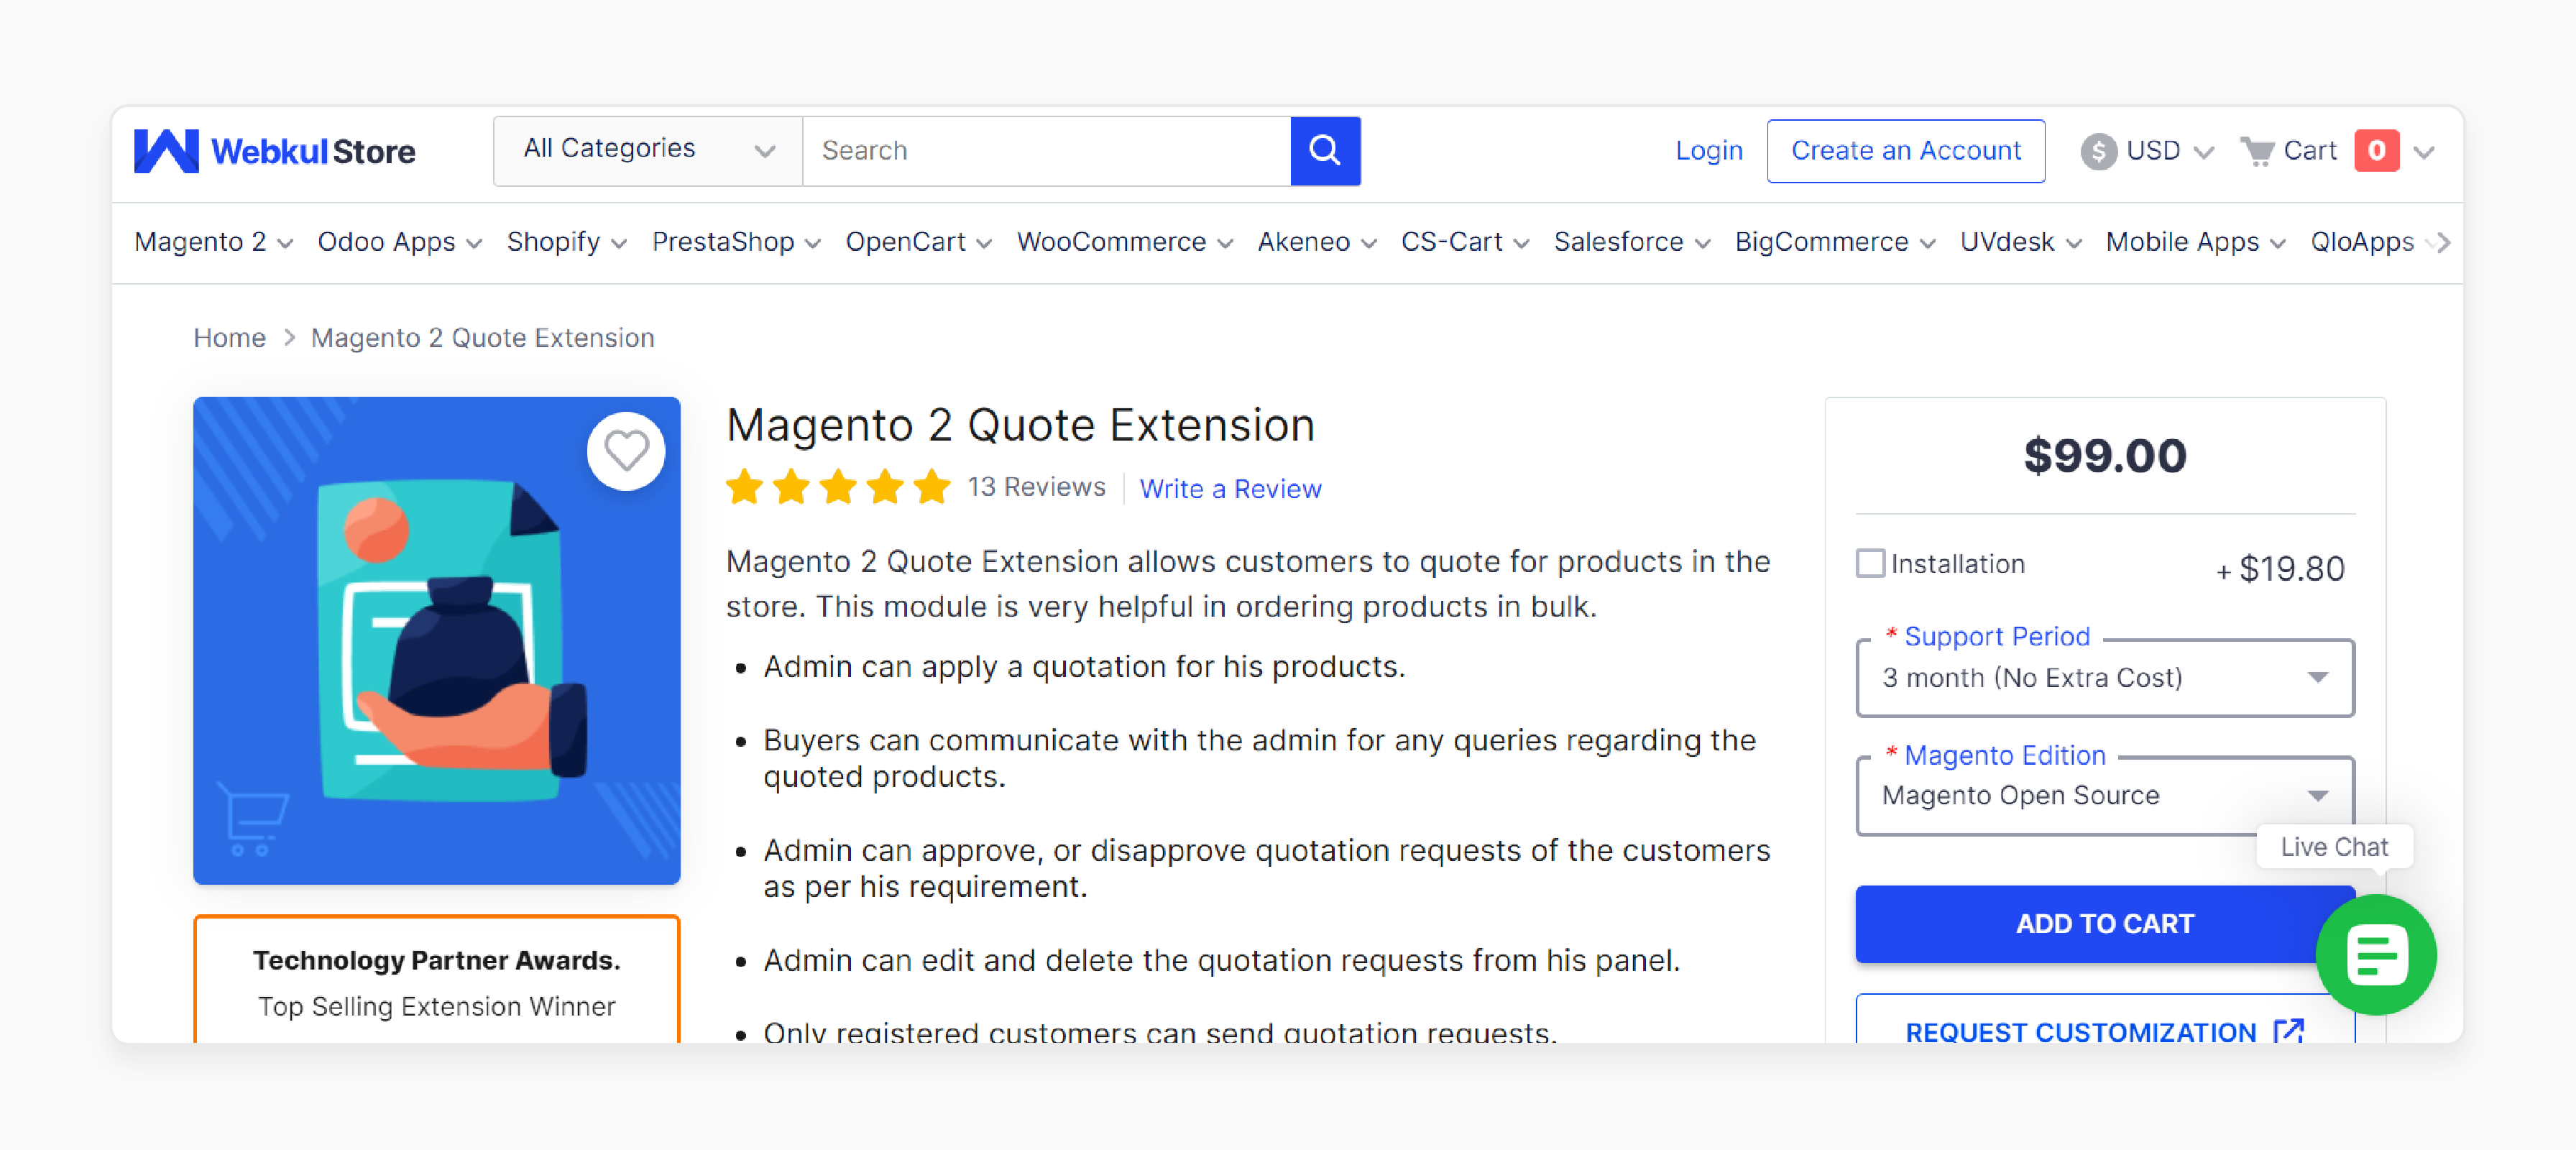Open the Magento Edition dropdown
This screenshot has width=2576, height=1150.
coord(2105,796)
